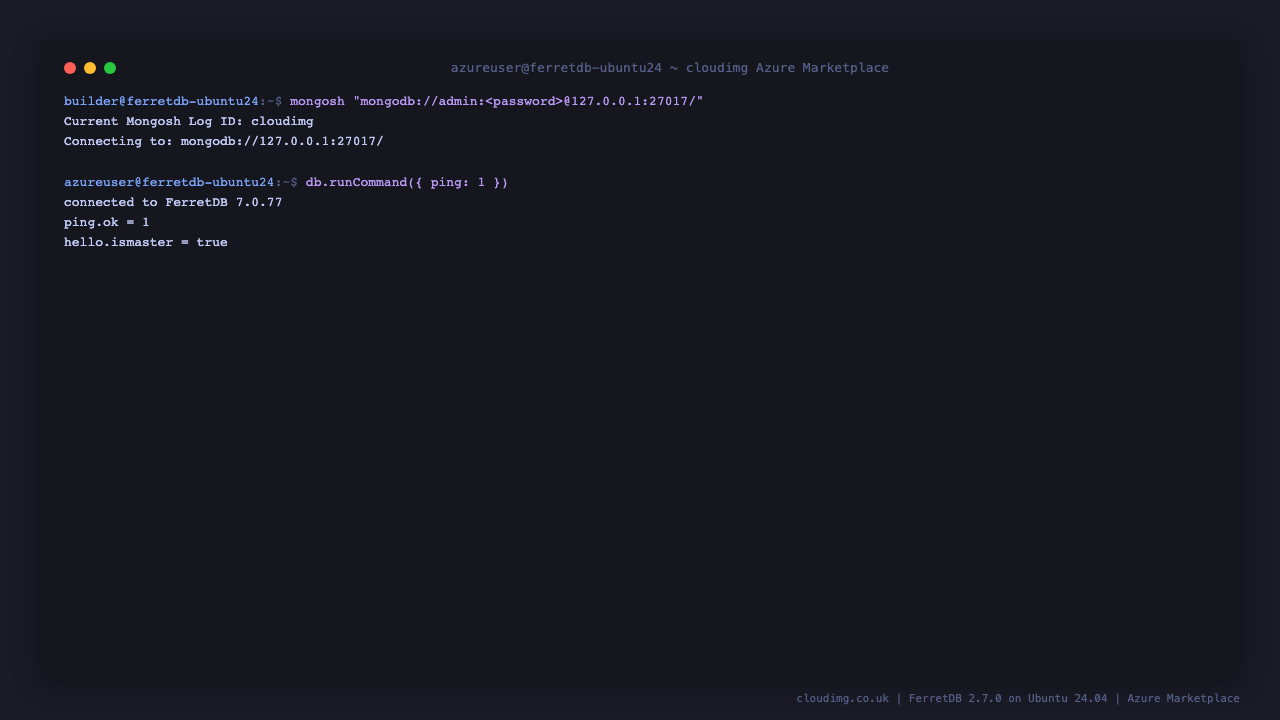Viewport: 1280px width, 720px height.
Task: Click the green maximize window dot
Action: pos(110,68)
